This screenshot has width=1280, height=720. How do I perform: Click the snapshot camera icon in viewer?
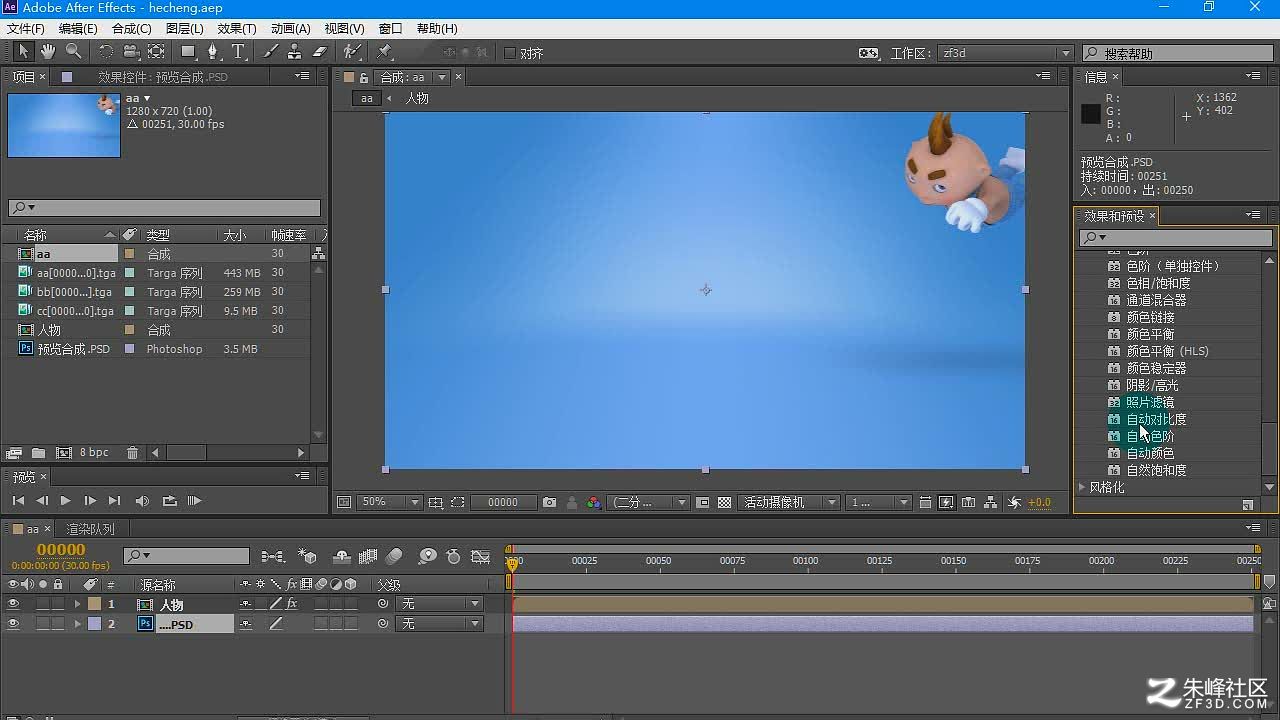tap(549, 502)
